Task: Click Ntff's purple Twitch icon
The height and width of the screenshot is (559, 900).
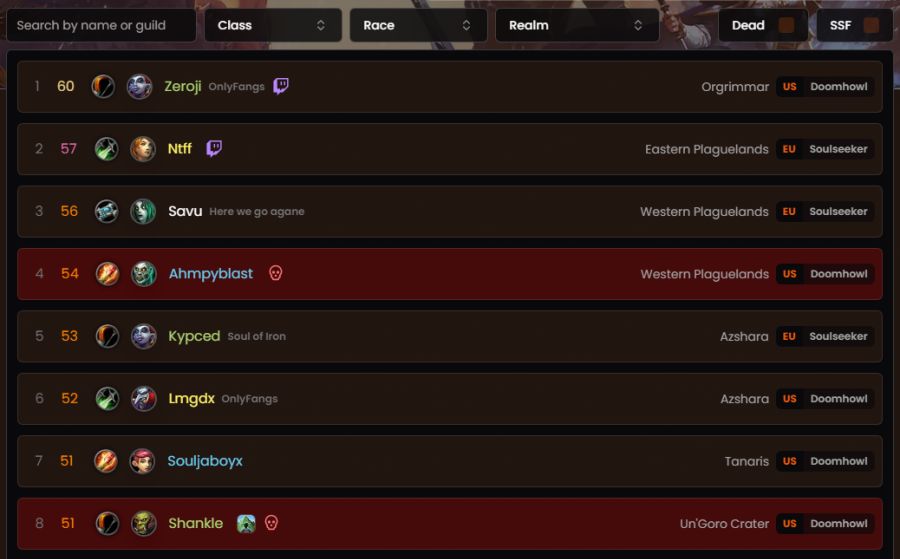Action: click(214, 149)
